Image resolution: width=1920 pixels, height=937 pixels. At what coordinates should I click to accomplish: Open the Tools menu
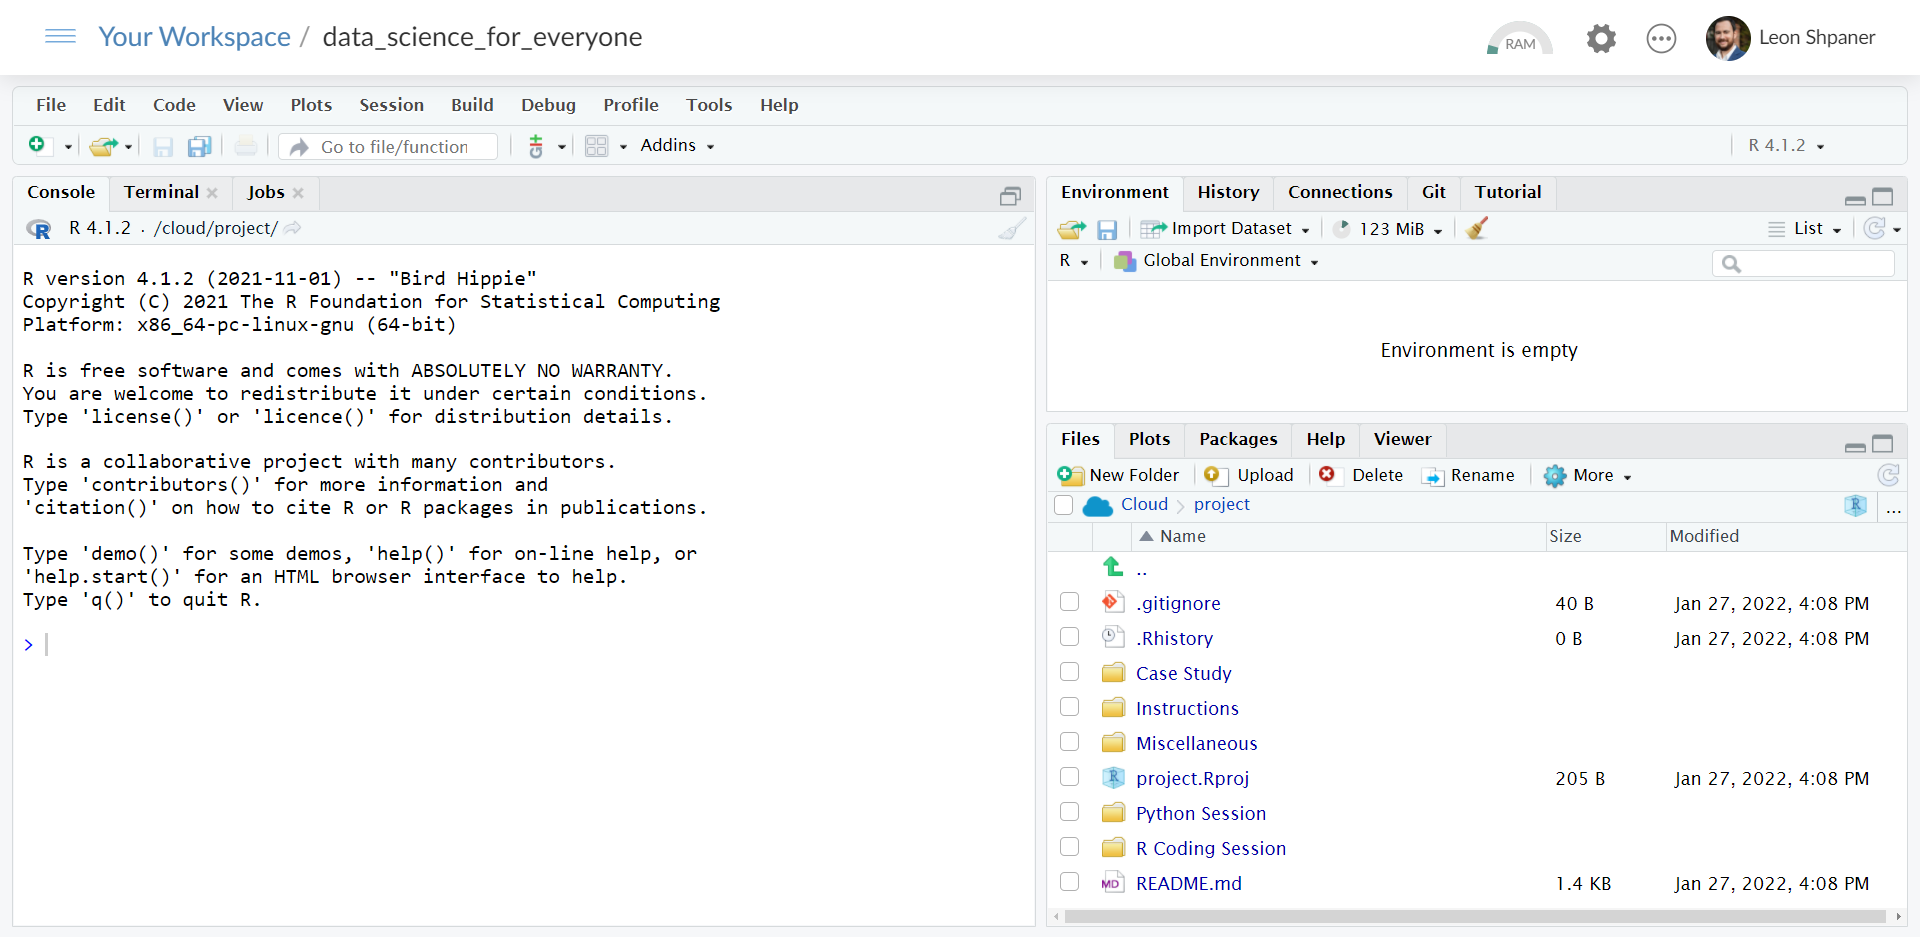[709, 105]
